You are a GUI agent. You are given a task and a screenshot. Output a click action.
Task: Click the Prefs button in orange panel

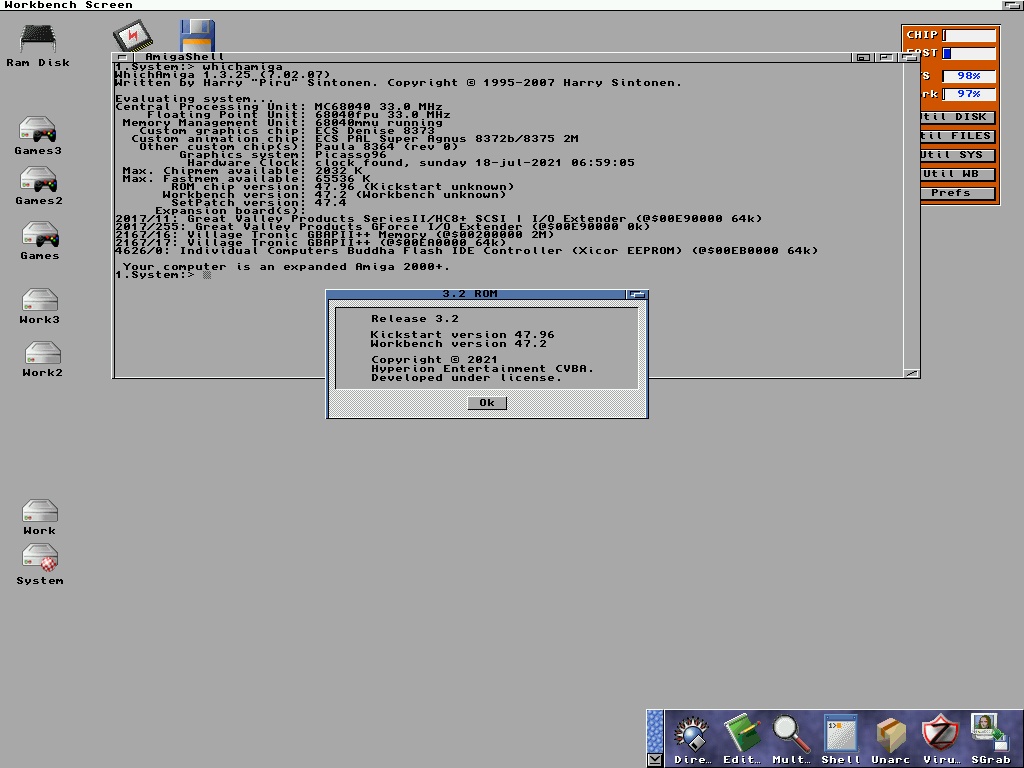pyautogui.click(x=957, y=193)
